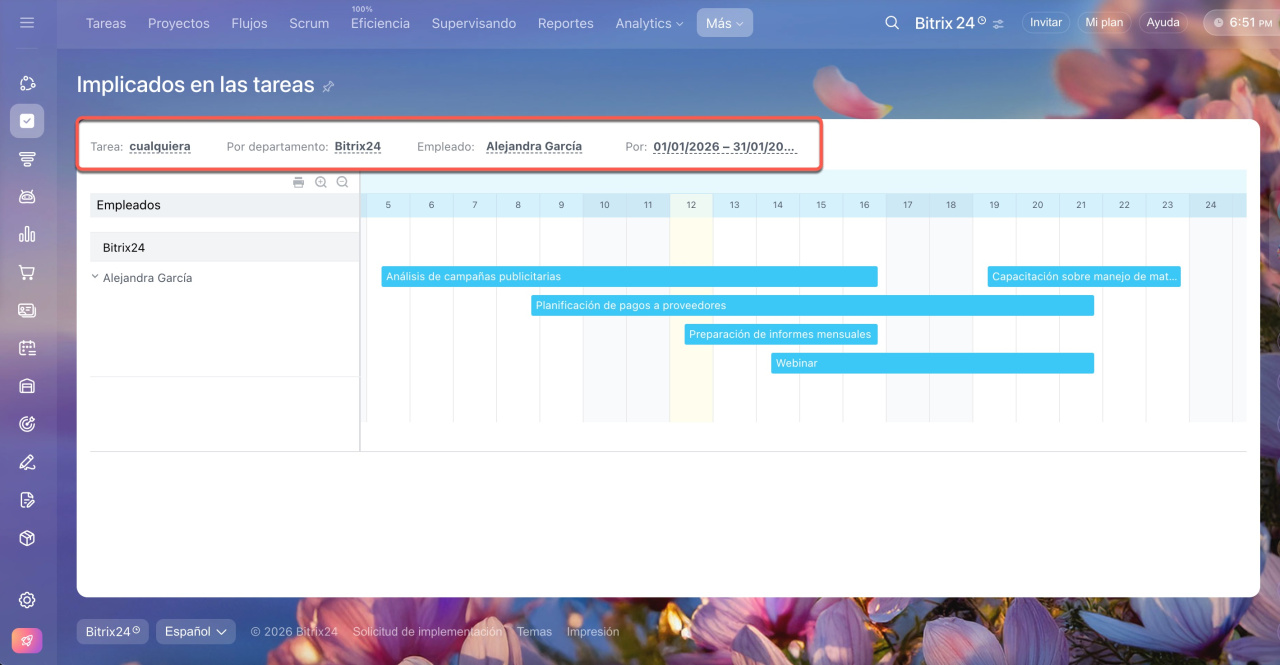The image size is (1280, 665).
Task: Click the bar chart icon in the sidebar
Action: tap(27, 234)
